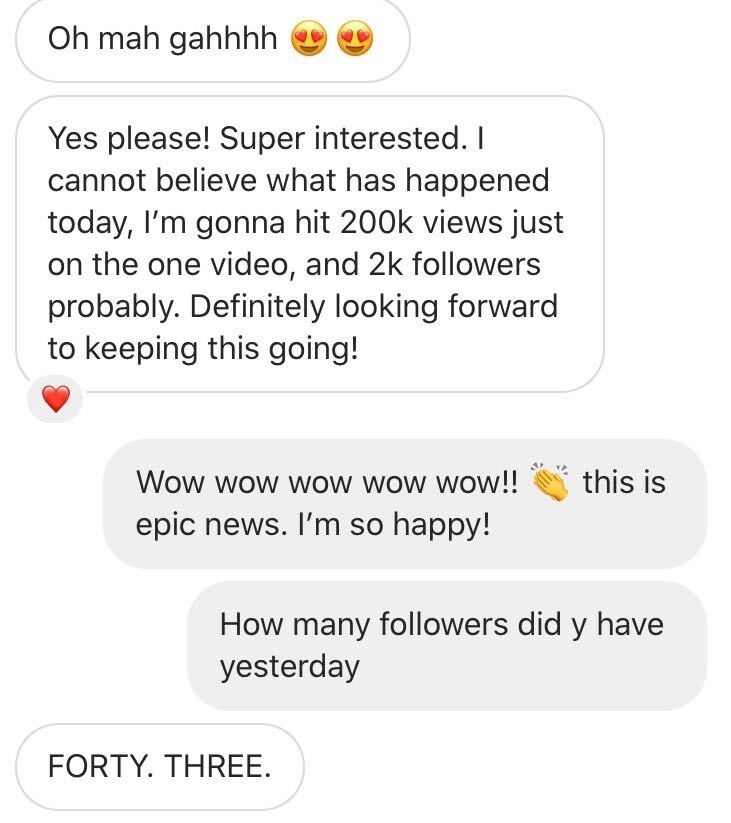
Task: Tap the clapping hands emoji
Action: pyautogui.click(x=550, y=483)
